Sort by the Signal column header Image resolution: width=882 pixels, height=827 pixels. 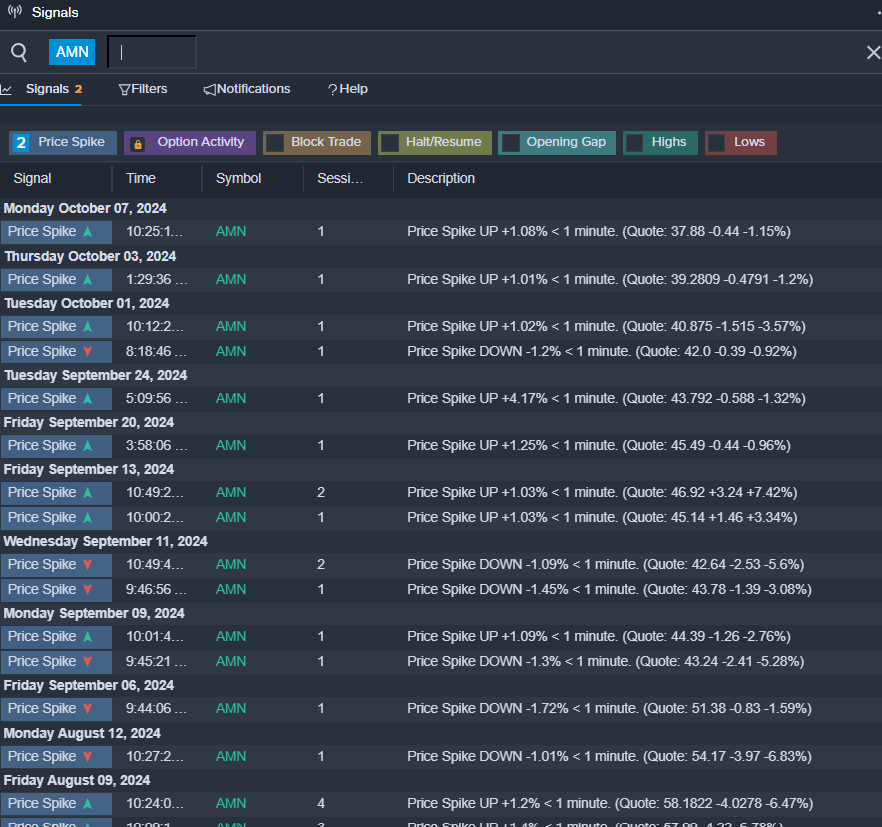point(33,178)
